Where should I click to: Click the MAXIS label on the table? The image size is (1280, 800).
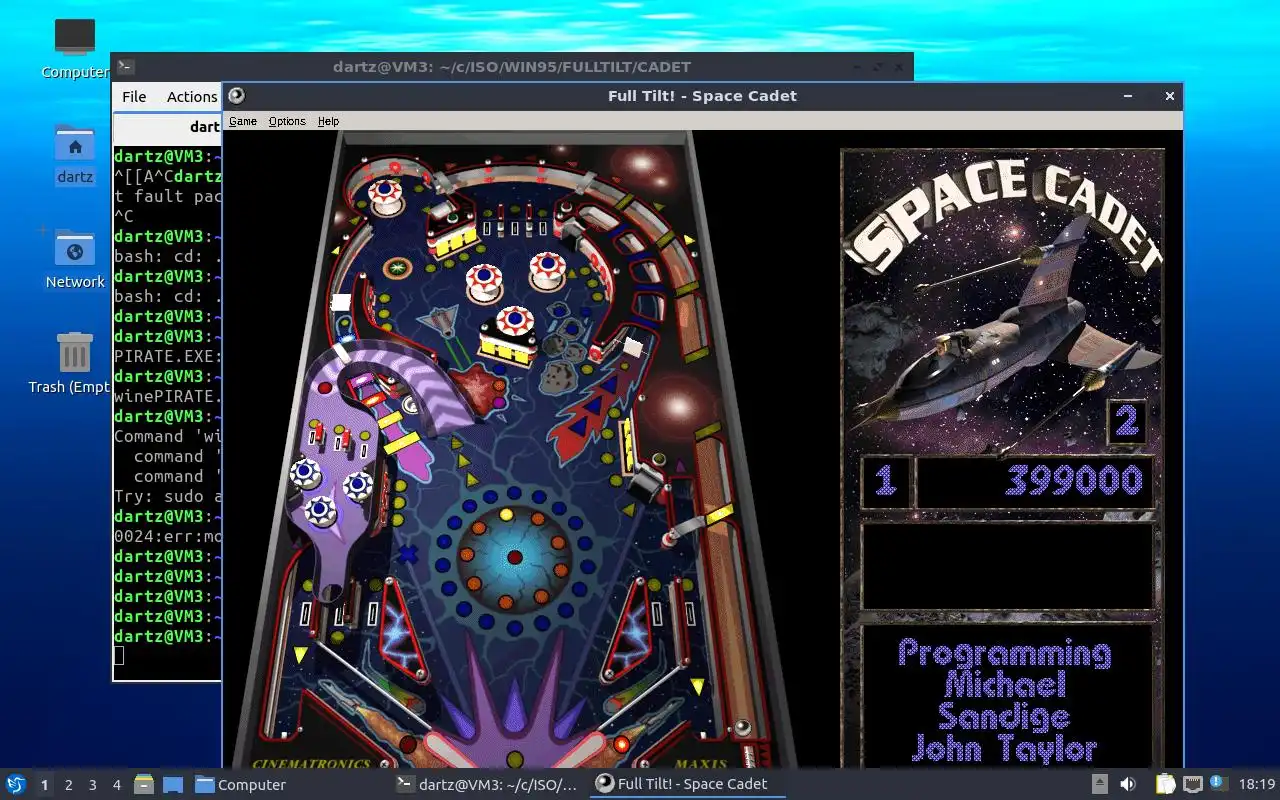[700, 763]
